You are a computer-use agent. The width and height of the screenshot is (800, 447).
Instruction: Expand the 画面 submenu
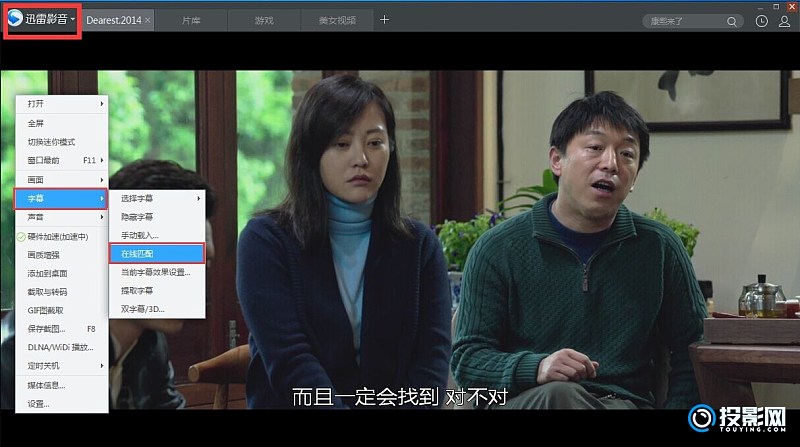(x=62, y=180)
